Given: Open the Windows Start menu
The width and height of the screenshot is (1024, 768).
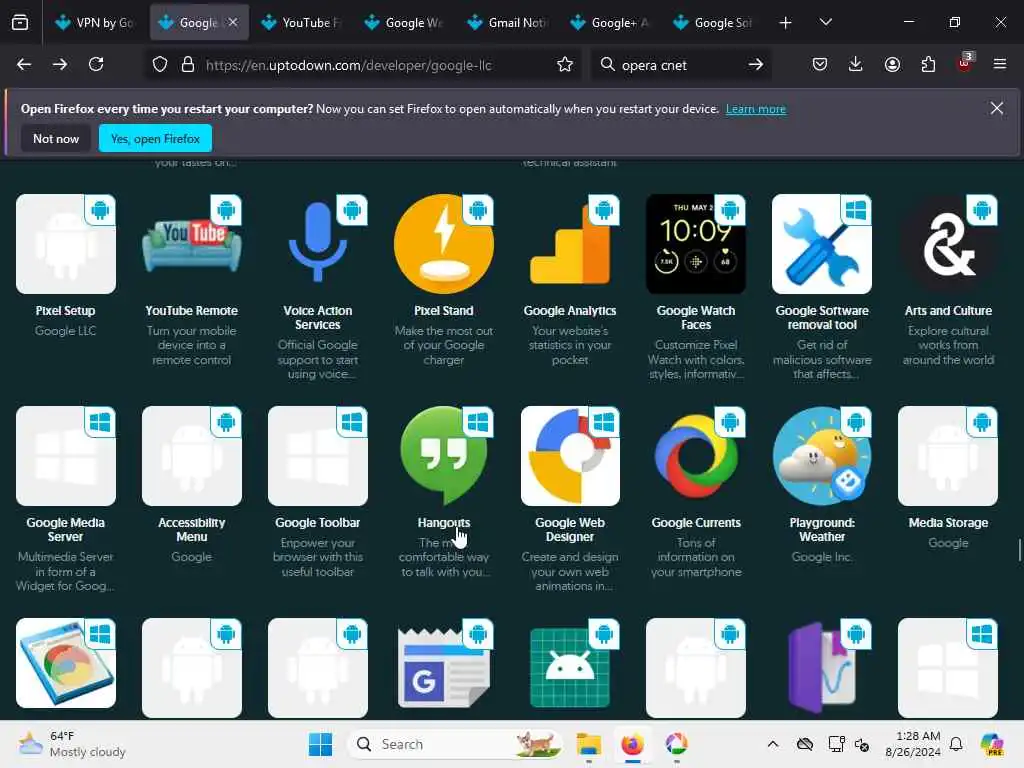Looking at the screenshot, I should click(320, 744).
